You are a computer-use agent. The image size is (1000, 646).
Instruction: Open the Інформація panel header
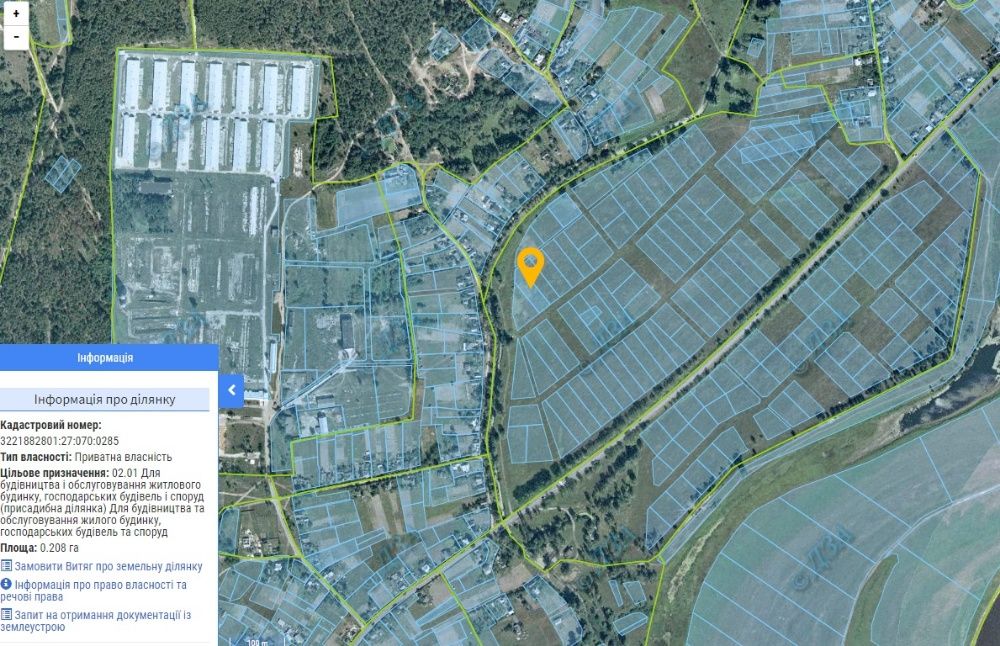point(106,358)
